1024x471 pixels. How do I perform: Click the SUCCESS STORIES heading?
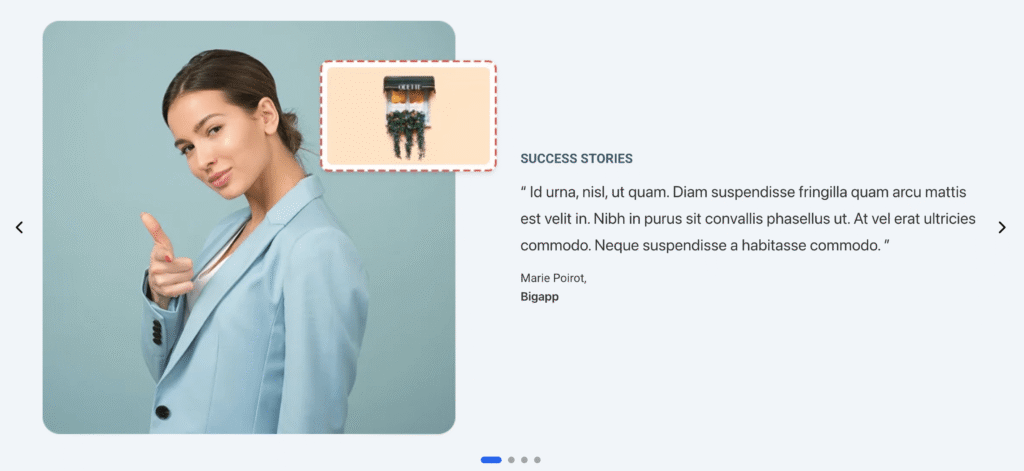[x=577, y=158]
